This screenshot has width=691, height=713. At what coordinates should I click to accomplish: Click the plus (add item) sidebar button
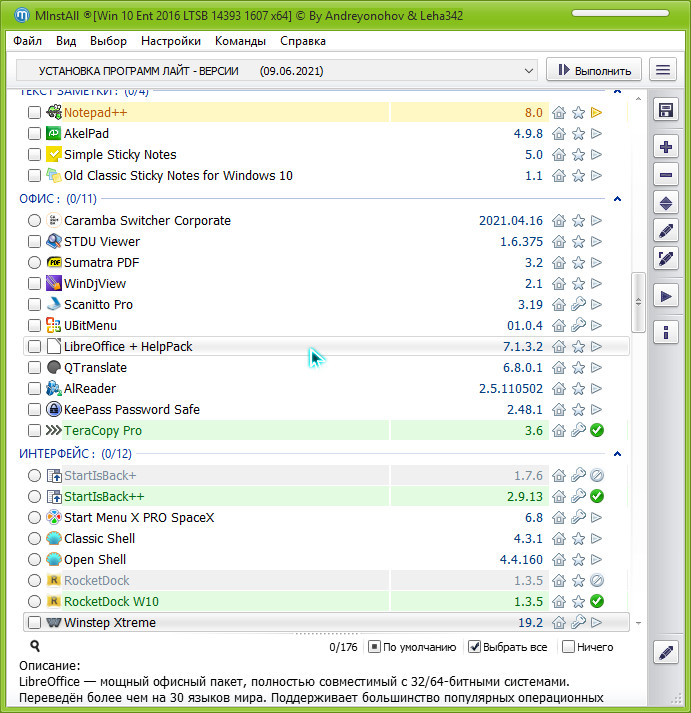pyautogui.click(x=665, y=147)
